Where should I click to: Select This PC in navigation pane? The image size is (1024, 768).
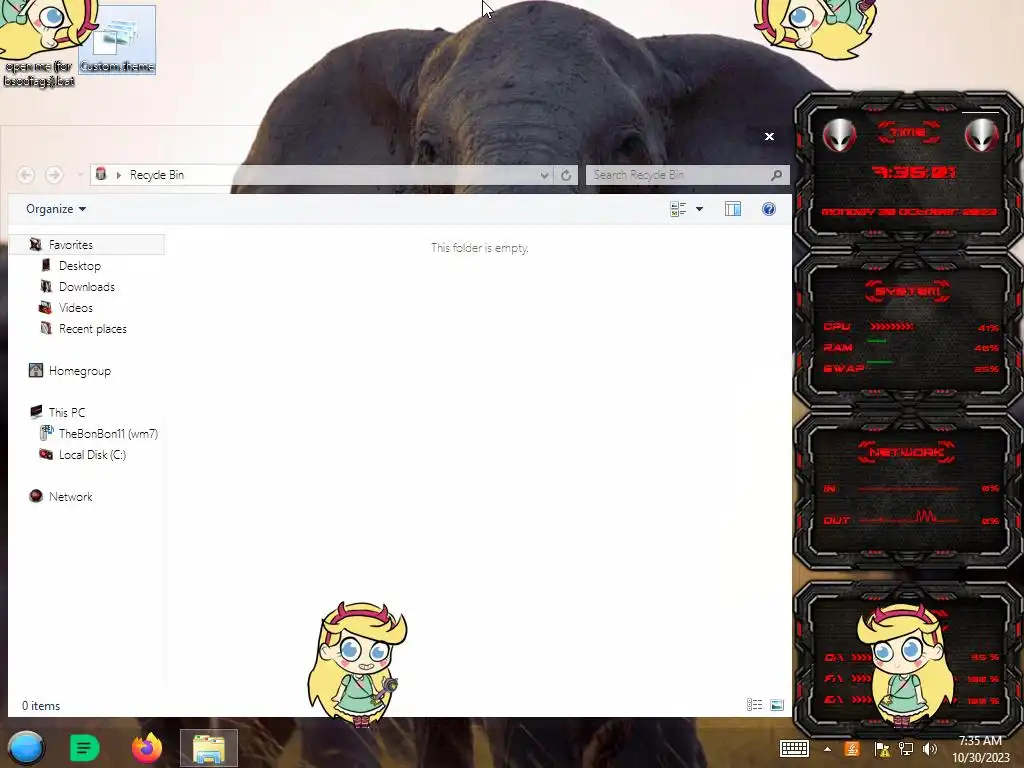click(x=67, y=413)
